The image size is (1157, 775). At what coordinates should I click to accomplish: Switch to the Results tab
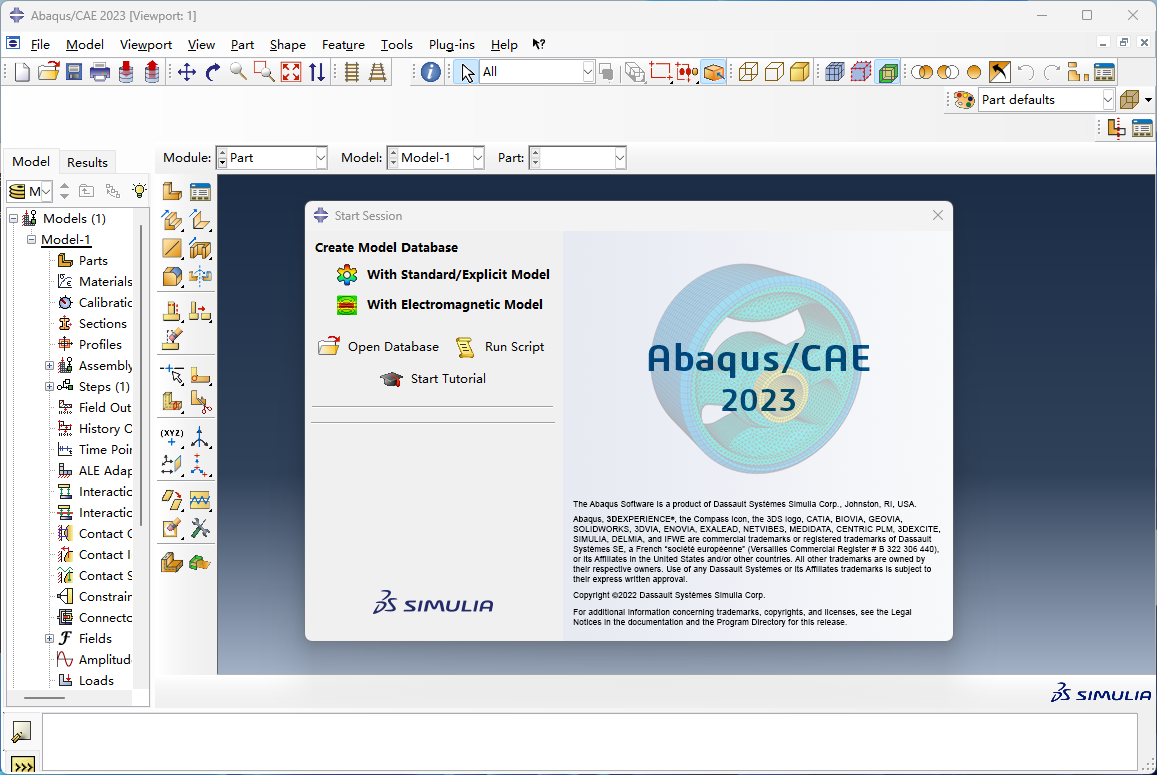coord(87,162)
